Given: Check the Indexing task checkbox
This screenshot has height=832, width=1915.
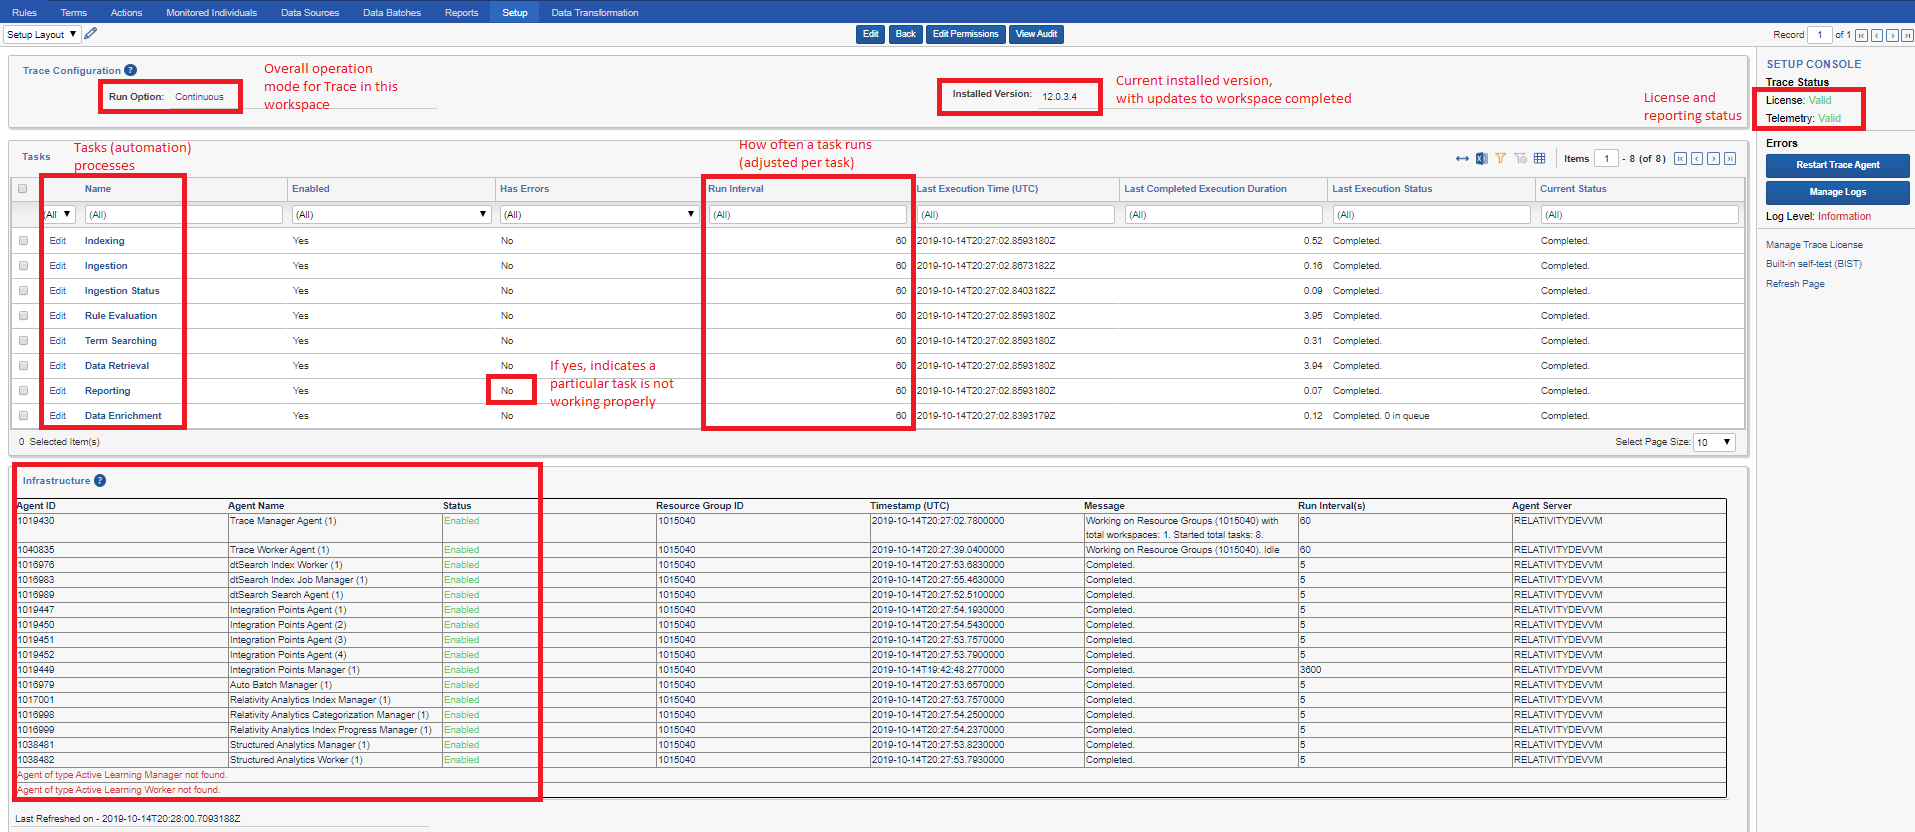Looking at the screenshot, I should 23,241.
